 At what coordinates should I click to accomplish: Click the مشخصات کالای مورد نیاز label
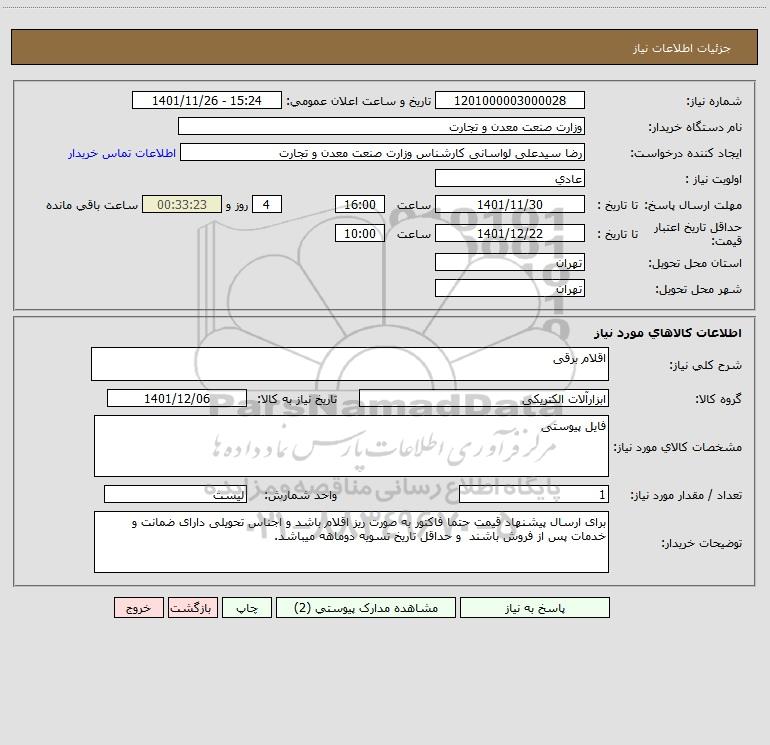click(x=678, y=447)
